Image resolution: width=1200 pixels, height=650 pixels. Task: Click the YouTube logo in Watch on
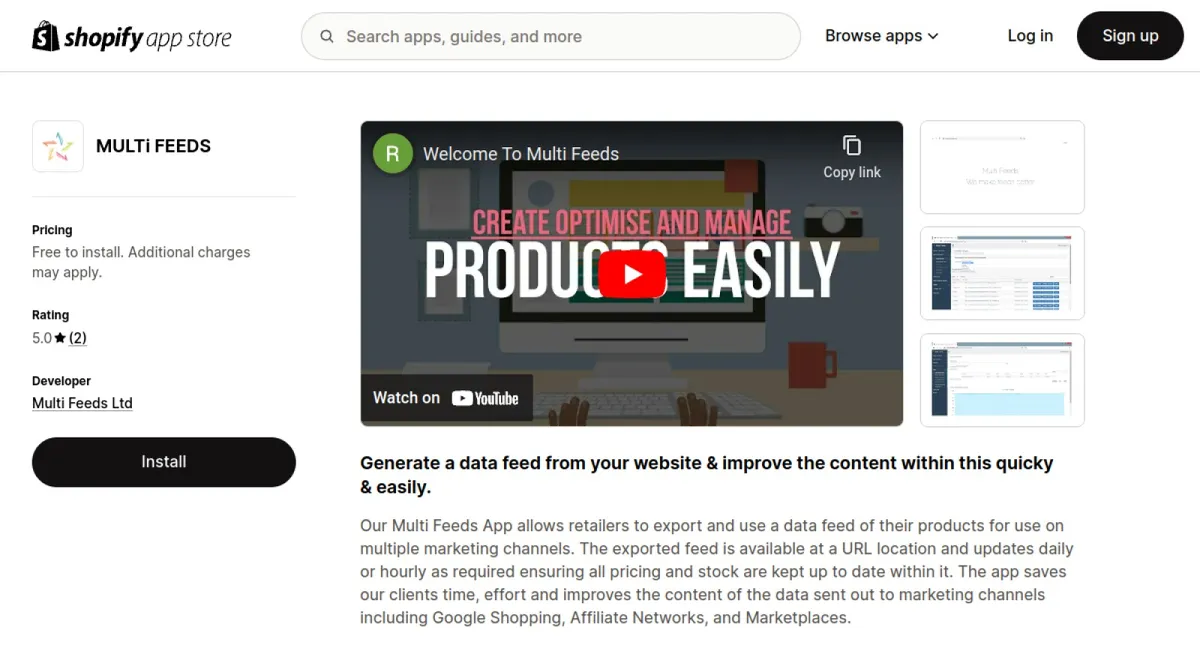(485, 398)
